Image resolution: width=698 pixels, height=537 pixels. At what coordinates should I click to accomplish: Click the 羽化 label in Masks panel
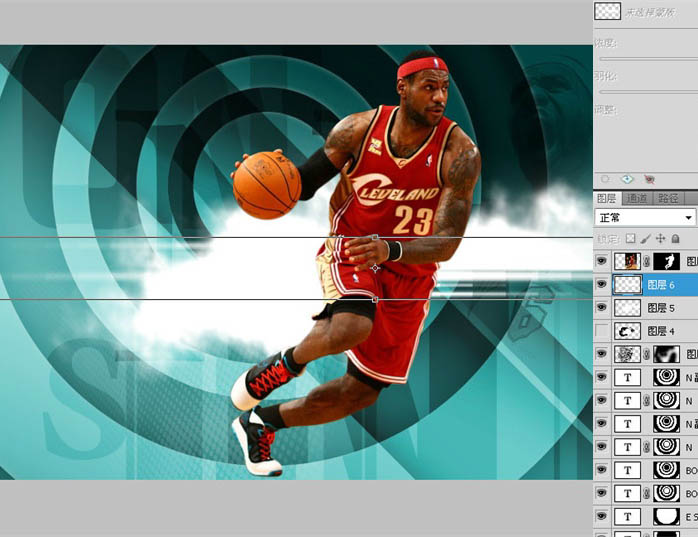coord(605,76)
